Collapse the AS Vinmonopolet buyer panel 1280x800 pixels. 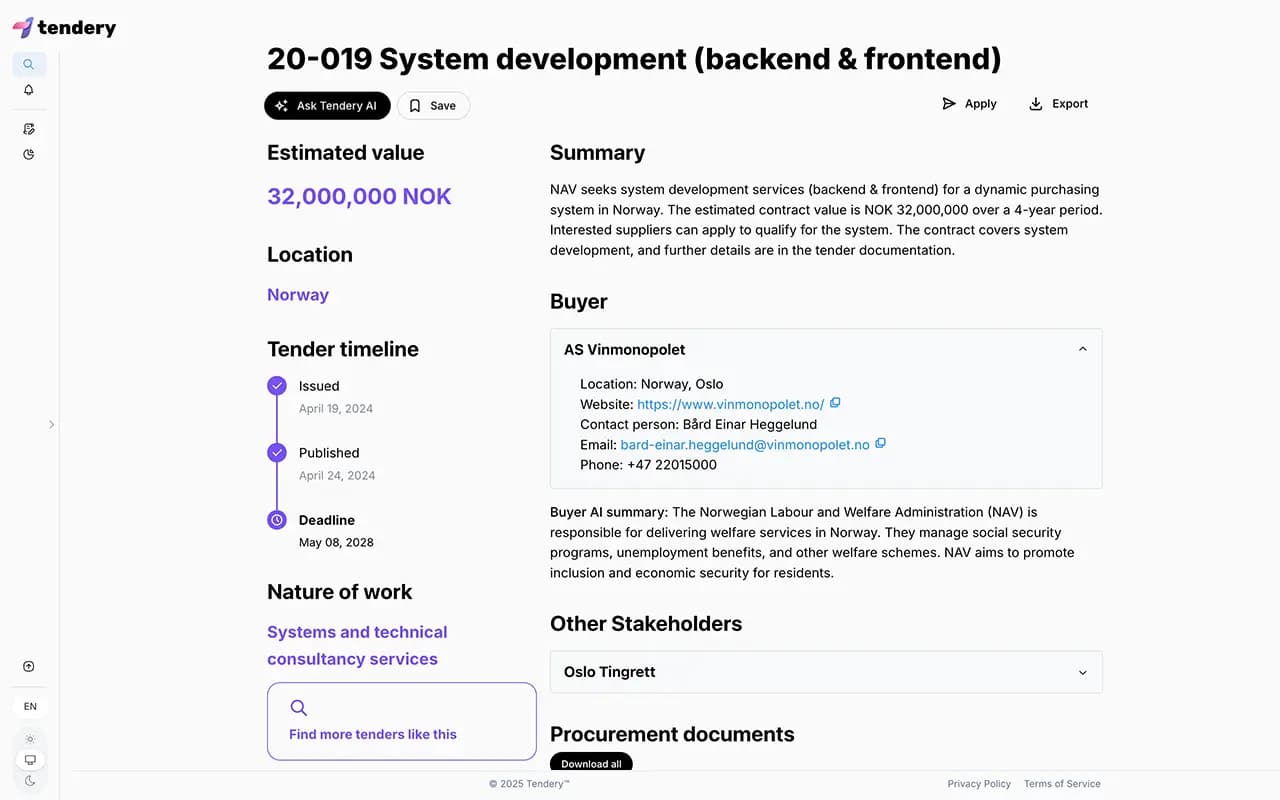(x=1082, y=349)
